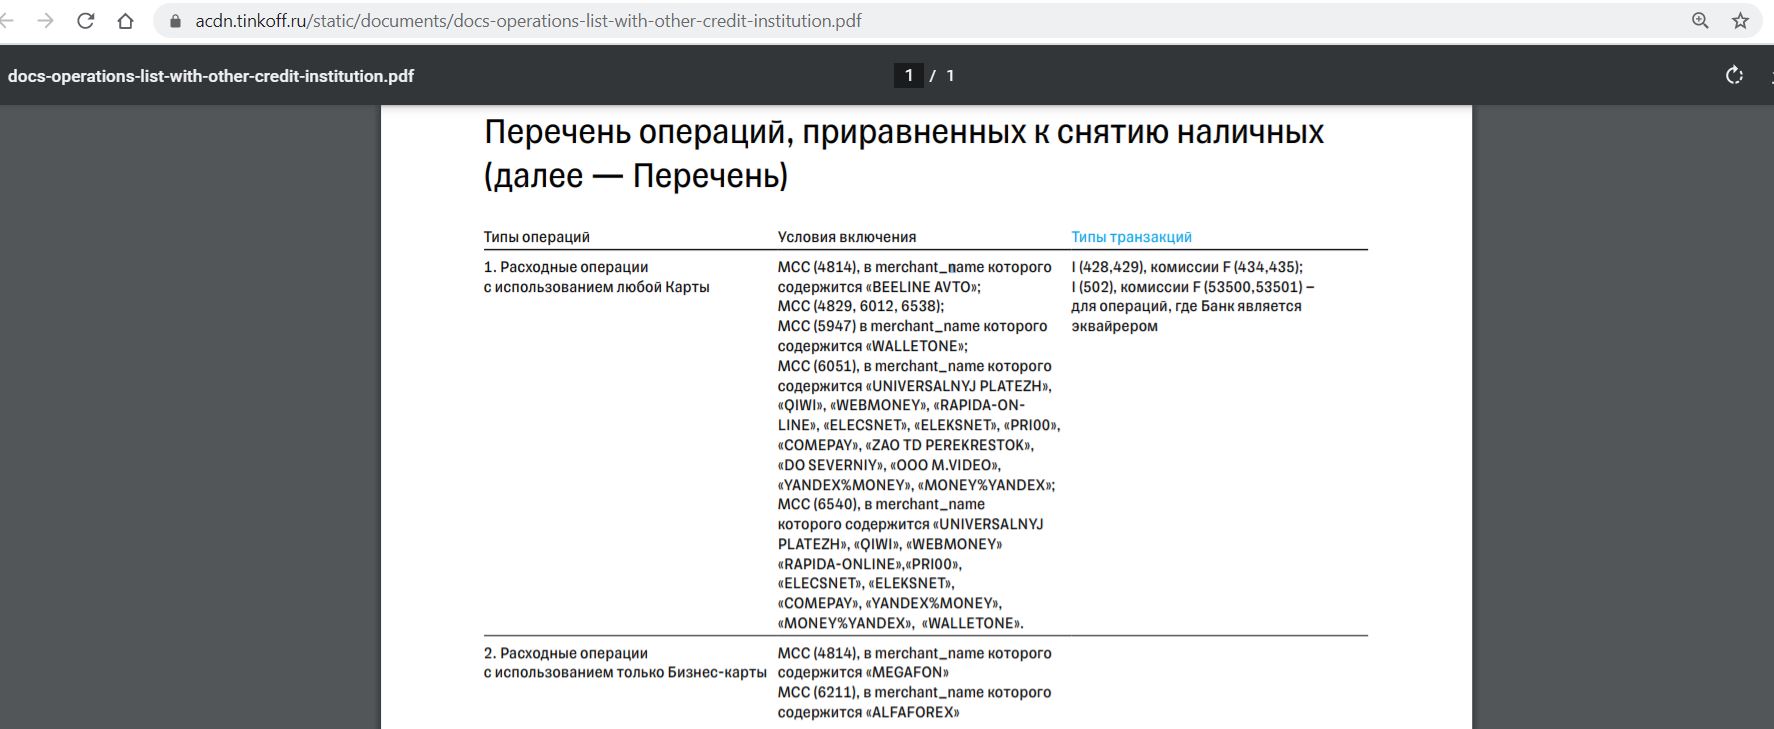Click text 'ZAO TD PEREKRESTOK'
Screen dimensions: 1774x729
(949, 445)
